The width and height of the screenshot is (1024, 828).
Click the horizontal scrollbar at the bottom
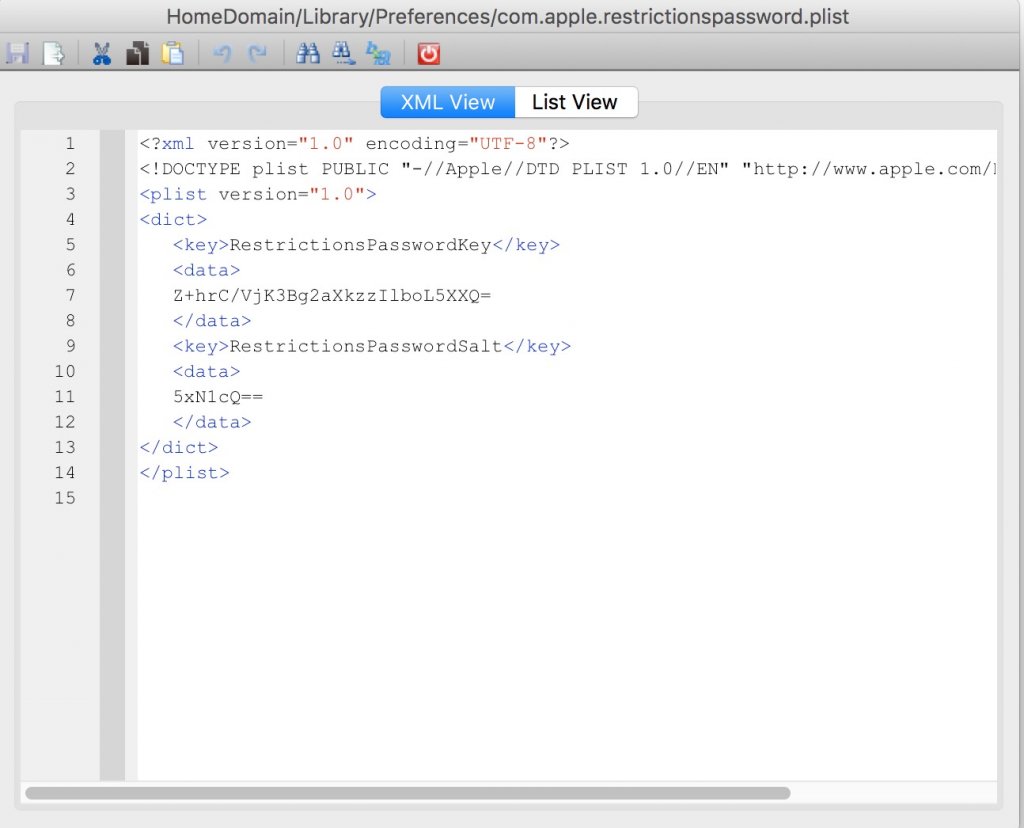(x=410, y=793)
